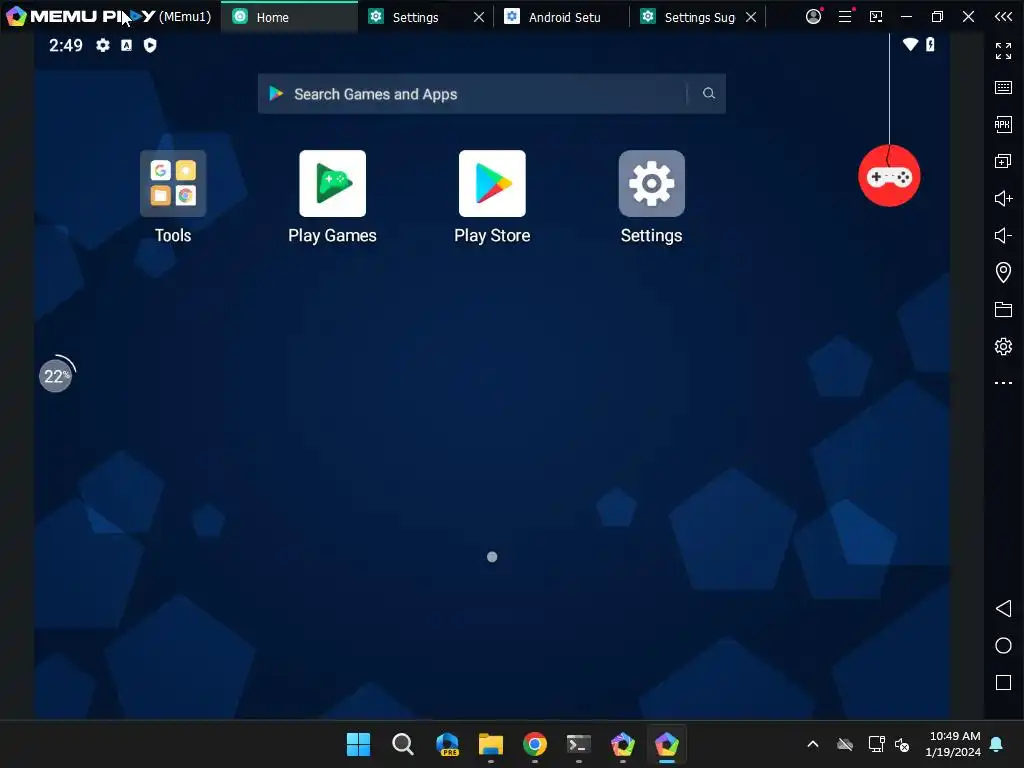Open the GPS location tool
Screen dimensions: 1024x768
pos(1003,272)
